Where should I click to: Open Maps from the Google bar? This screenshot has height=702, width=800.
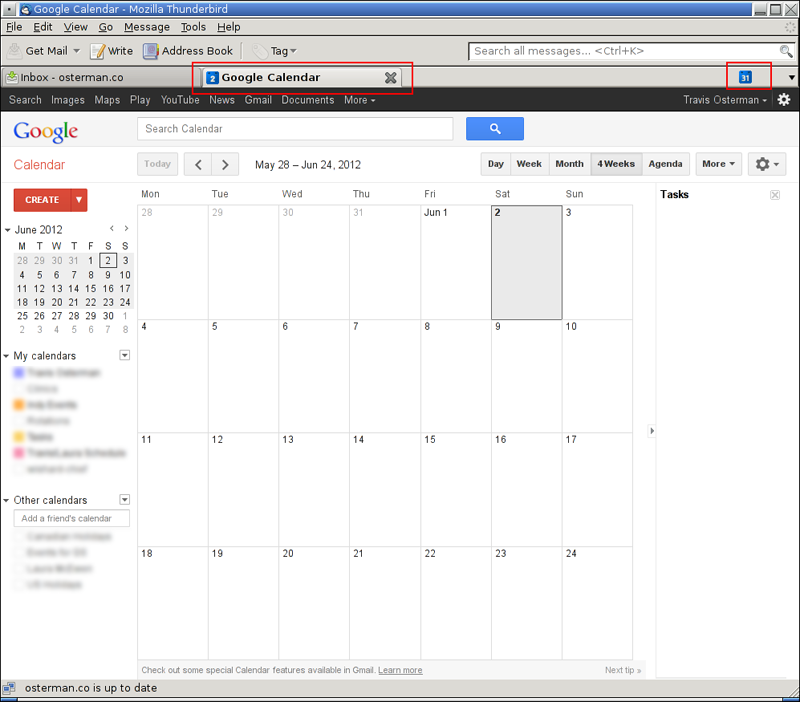pos(107,100)
